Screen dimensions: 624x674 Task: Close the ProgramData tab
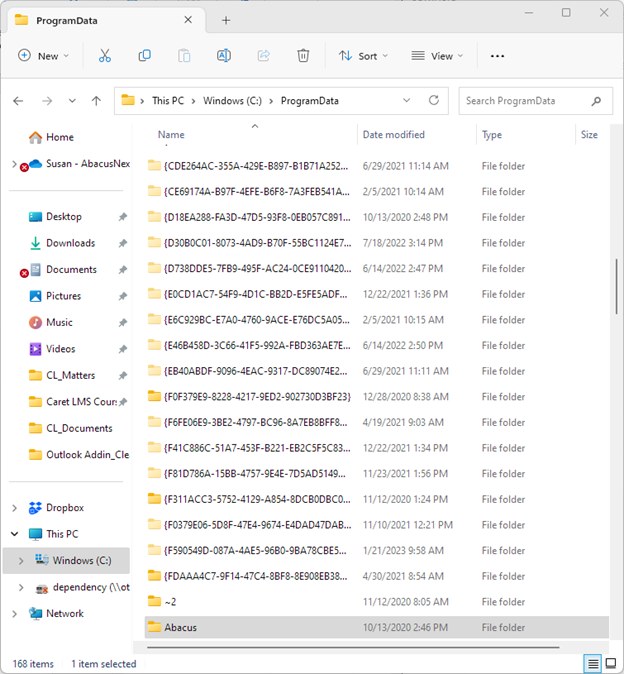[188, 20]
